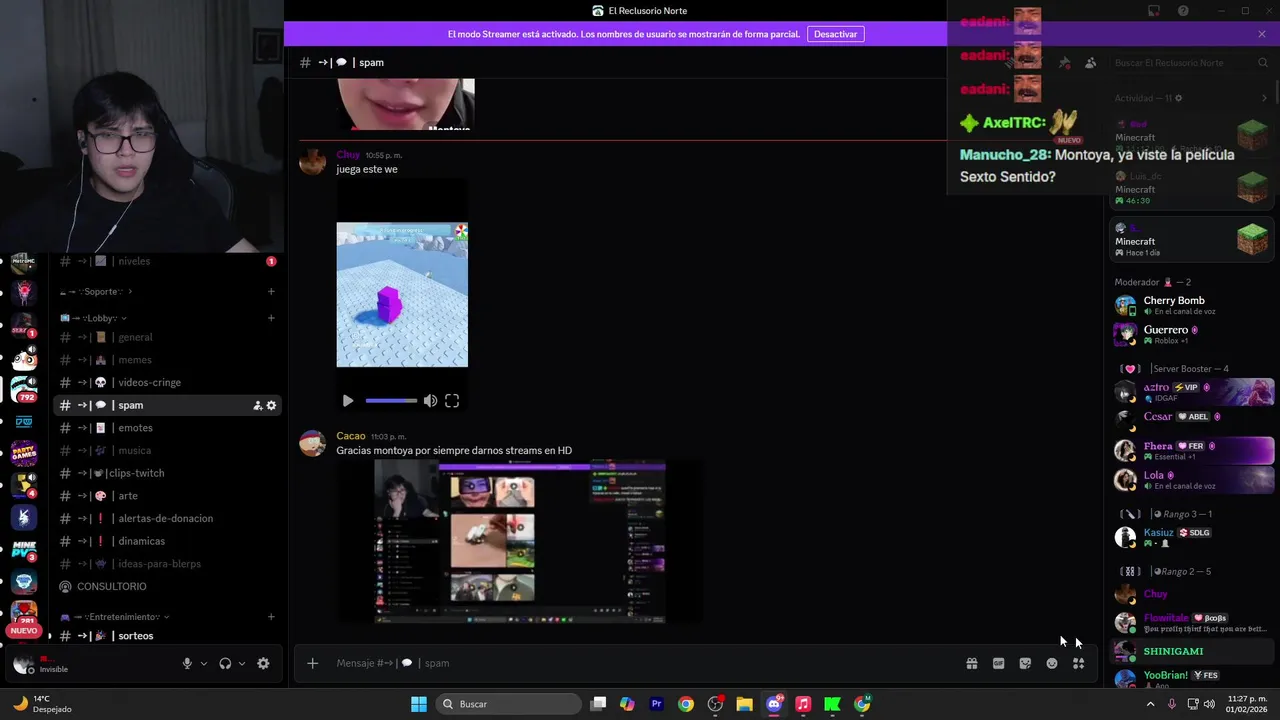
Task: Expand the Actividad panel arrow
Action: (x=1264, y=98)
